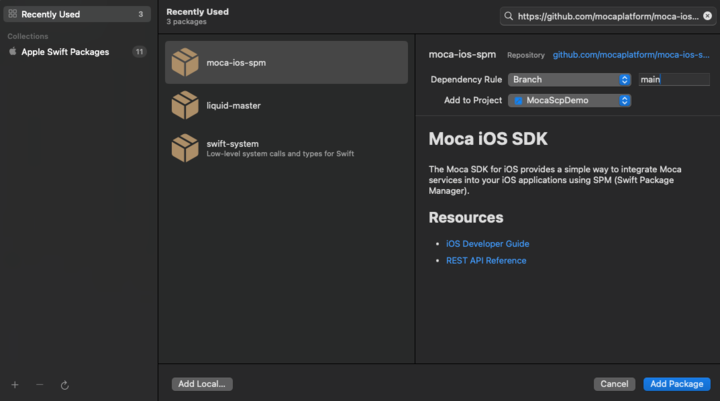
Task: Select Recently Used in the sidebar
Action: pos(77,14)
